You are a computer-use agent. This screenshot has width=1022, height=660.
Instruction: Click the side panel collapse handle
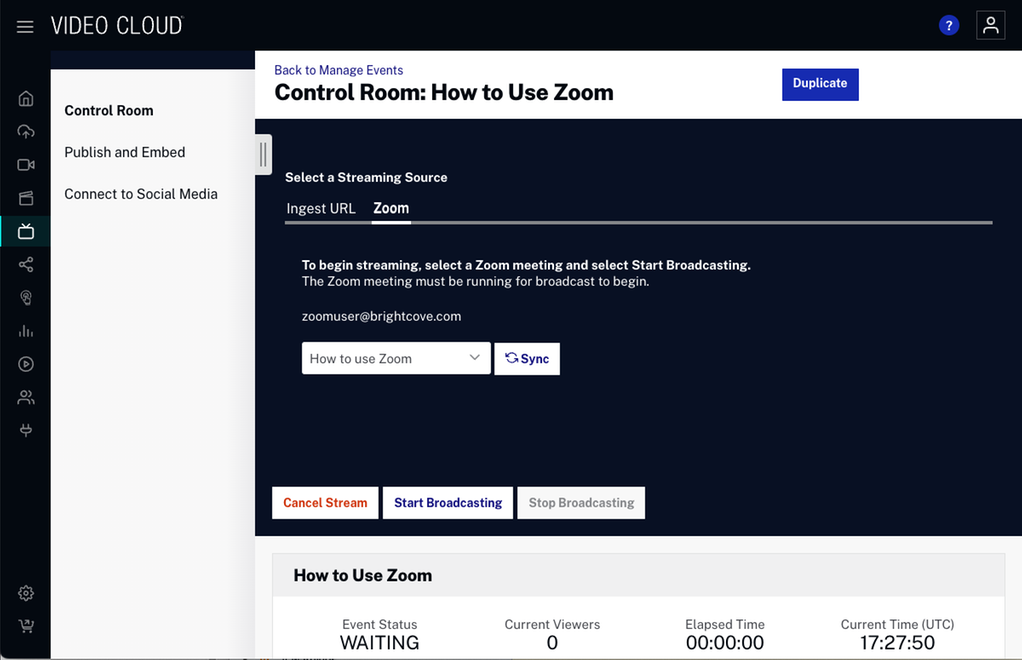click(x=263, y=154)
